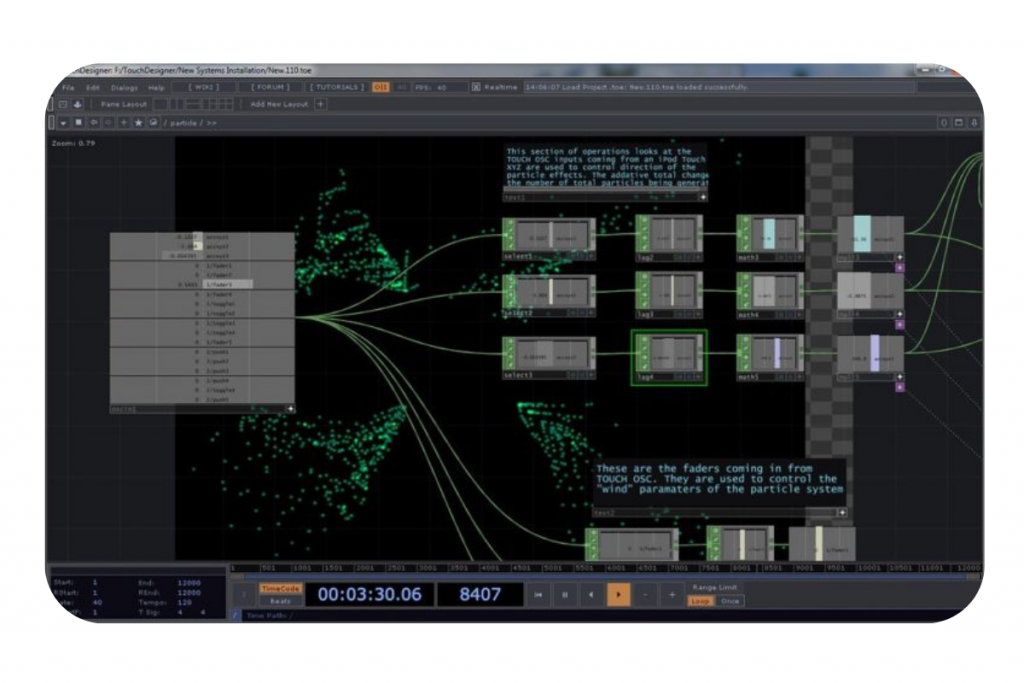Image resolution: width=1024 pixels, height=683 pixels.
Task: Click the play reverse arrow
Action: tap(591, 594)
